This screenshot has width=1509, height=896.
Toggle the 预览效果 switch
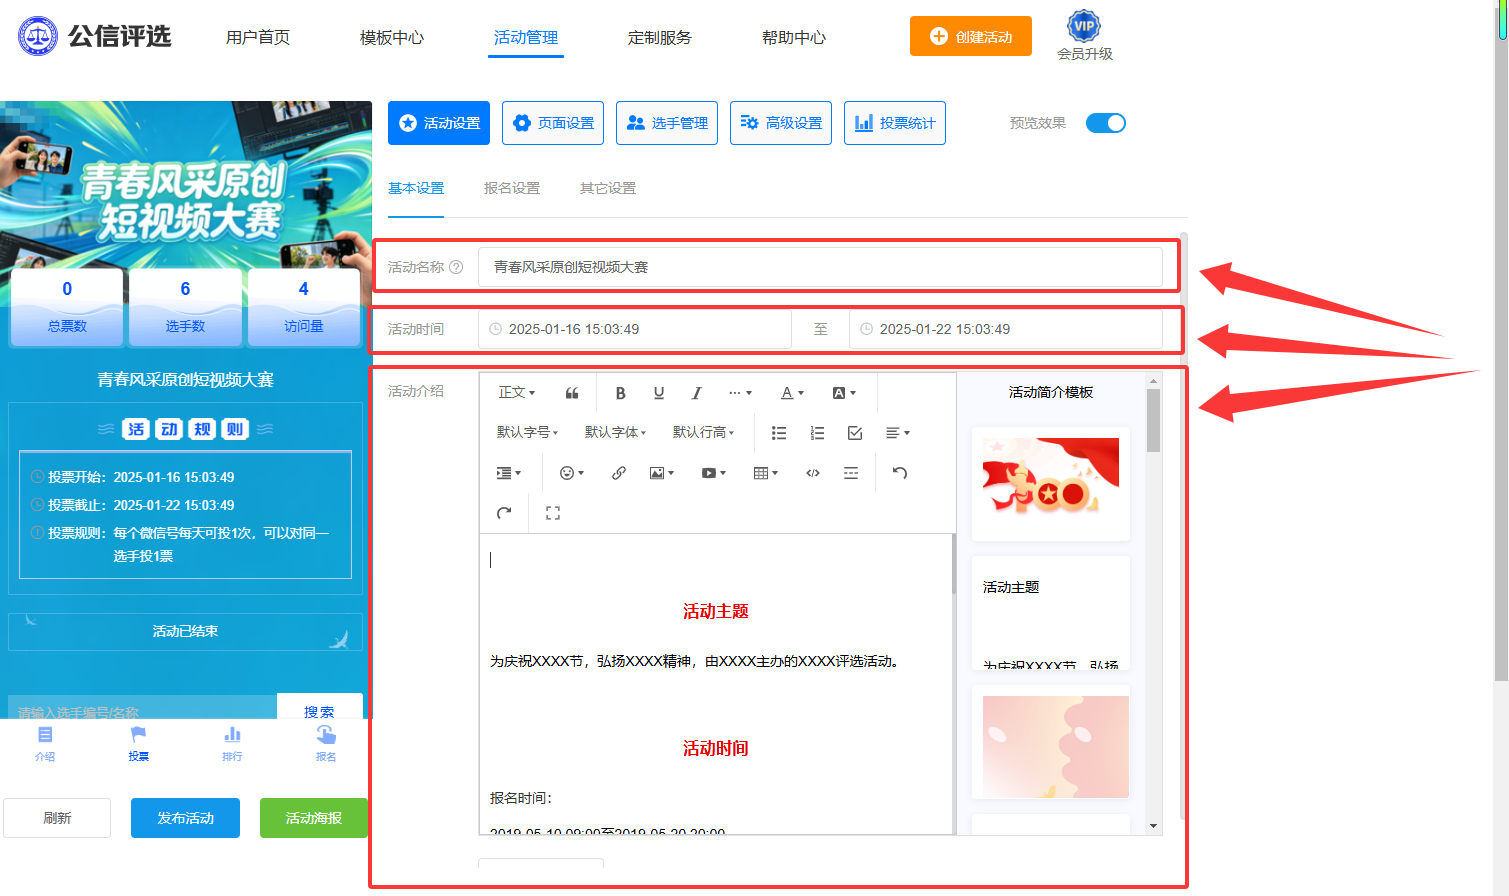[x=1106, y=123]
